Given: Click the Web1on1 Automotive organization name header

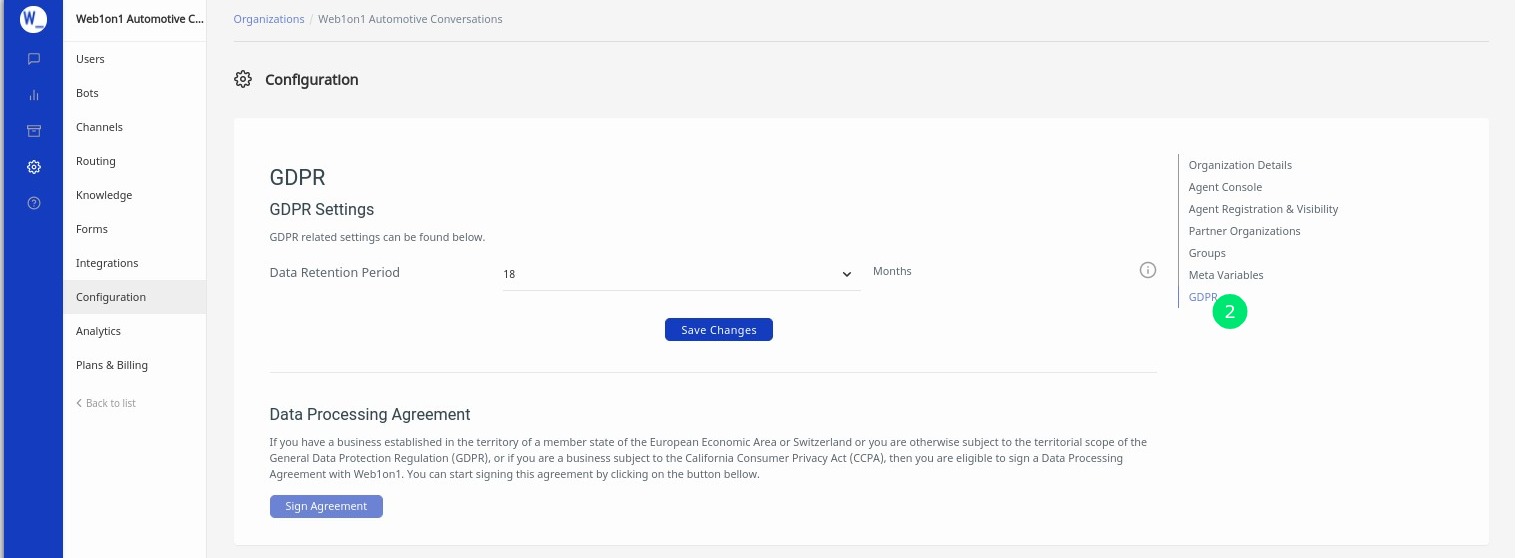Looking at the screenshot, I should click(x=140, y=19).
